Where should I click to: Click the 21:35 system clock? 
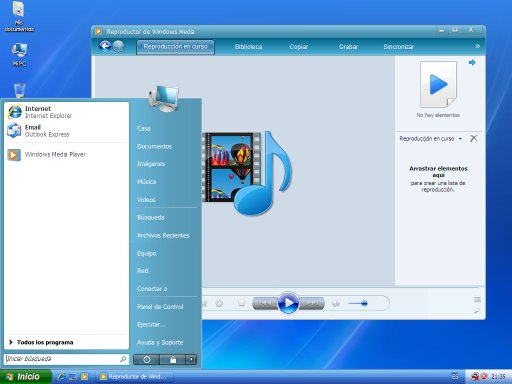tap(498, 377)
